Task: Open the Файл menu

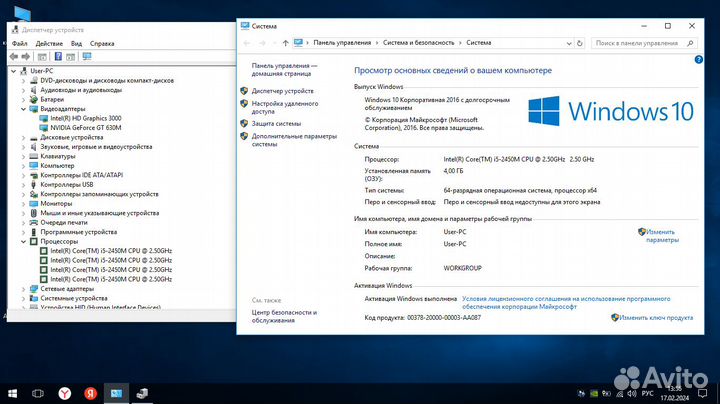Action: (20, 44)
